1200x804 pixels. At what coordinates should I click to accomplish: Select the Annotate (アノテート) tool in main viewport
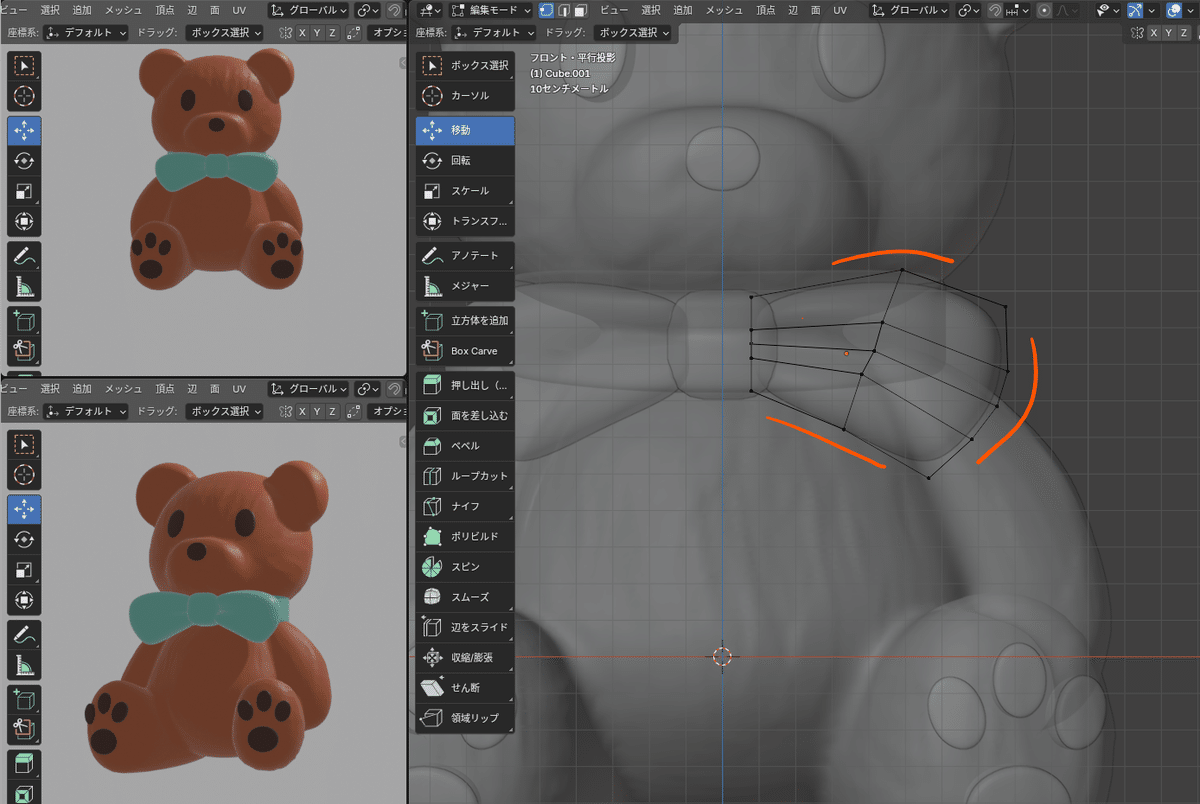click(x=465, y=255)
